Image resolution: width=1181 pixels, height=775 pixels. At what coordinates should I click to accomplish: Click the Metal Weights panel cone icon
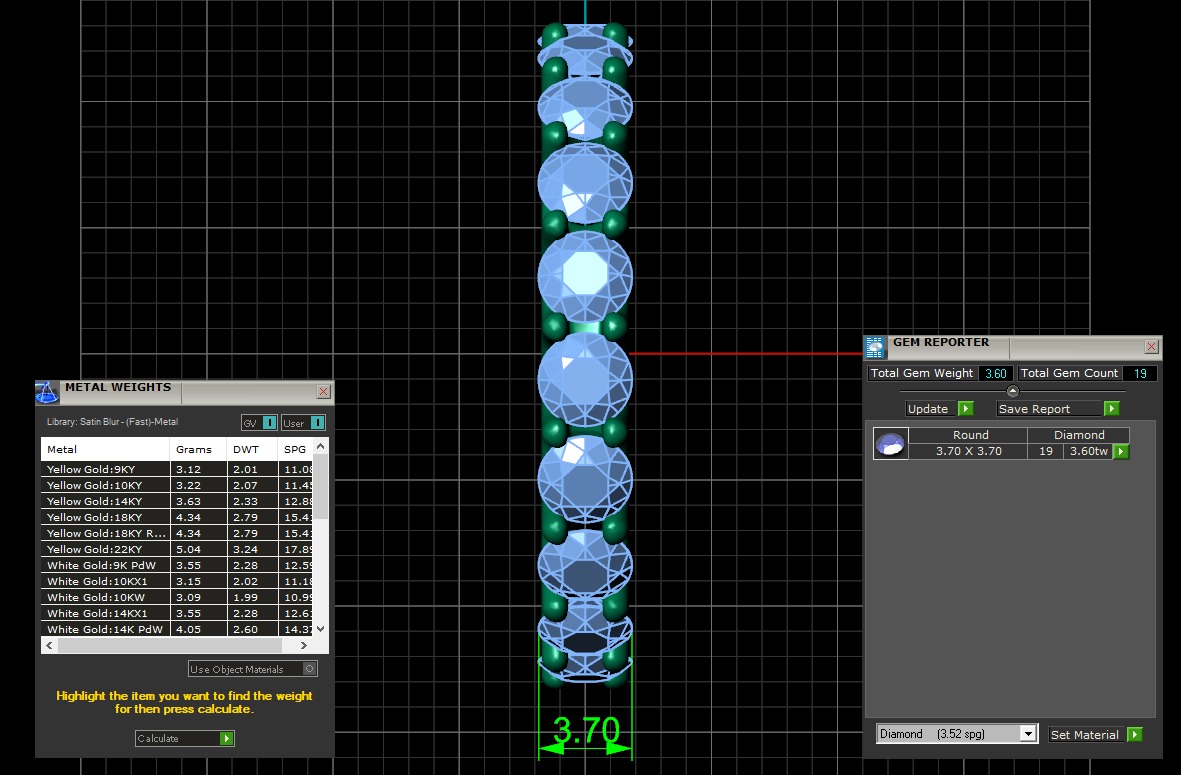(x=47, y=392)
